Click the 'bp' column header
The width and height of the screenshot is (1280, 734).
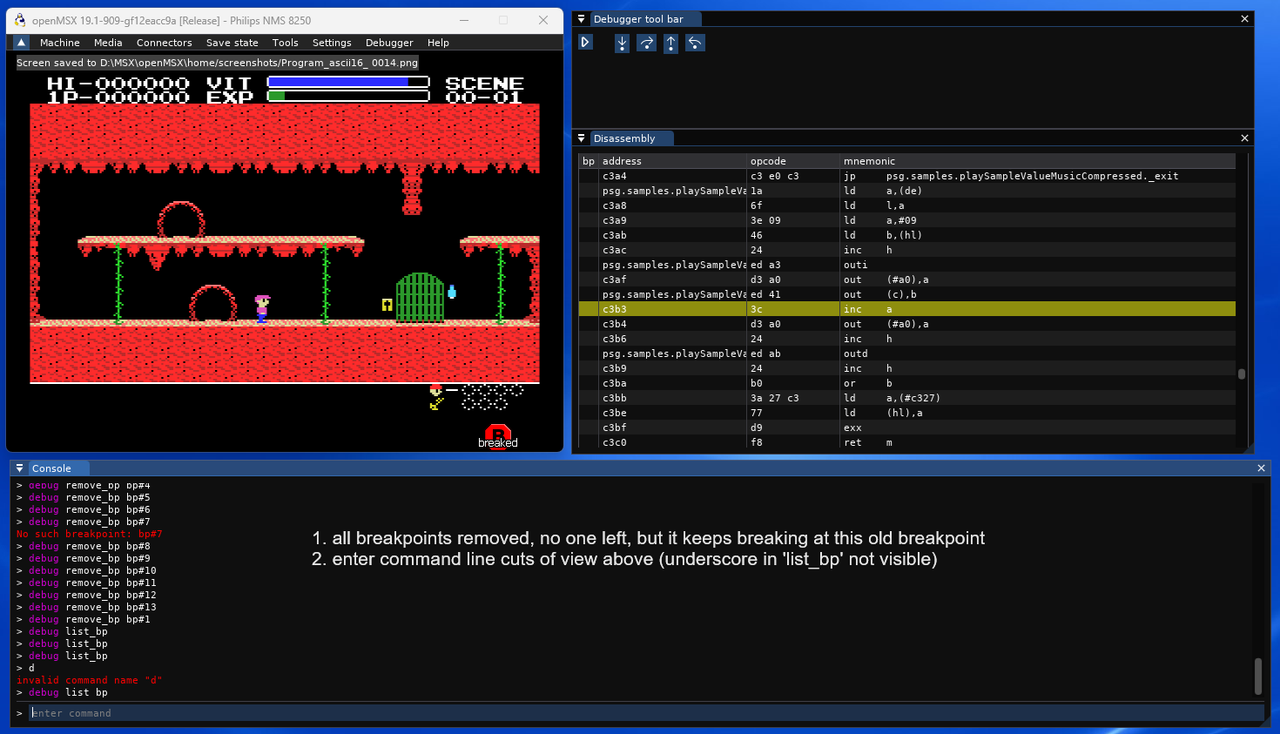pos(588,161)
